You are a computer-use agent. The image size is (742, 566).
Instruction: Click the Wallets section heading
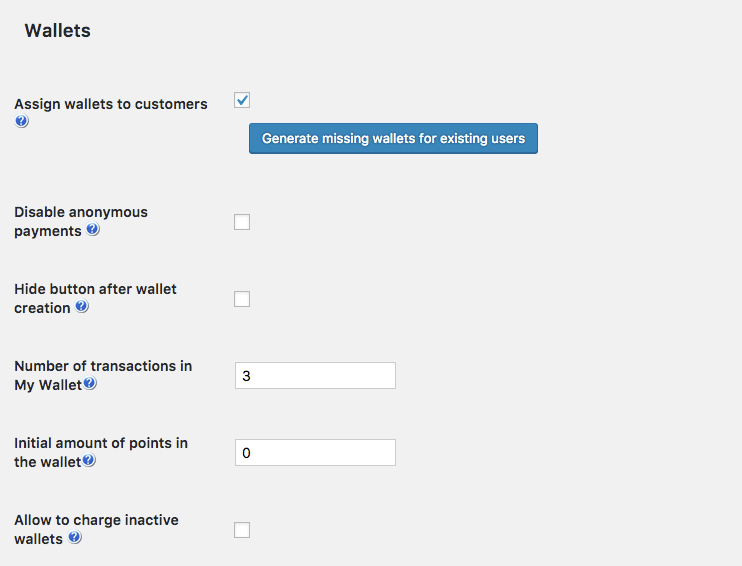(x=57, y=31)
